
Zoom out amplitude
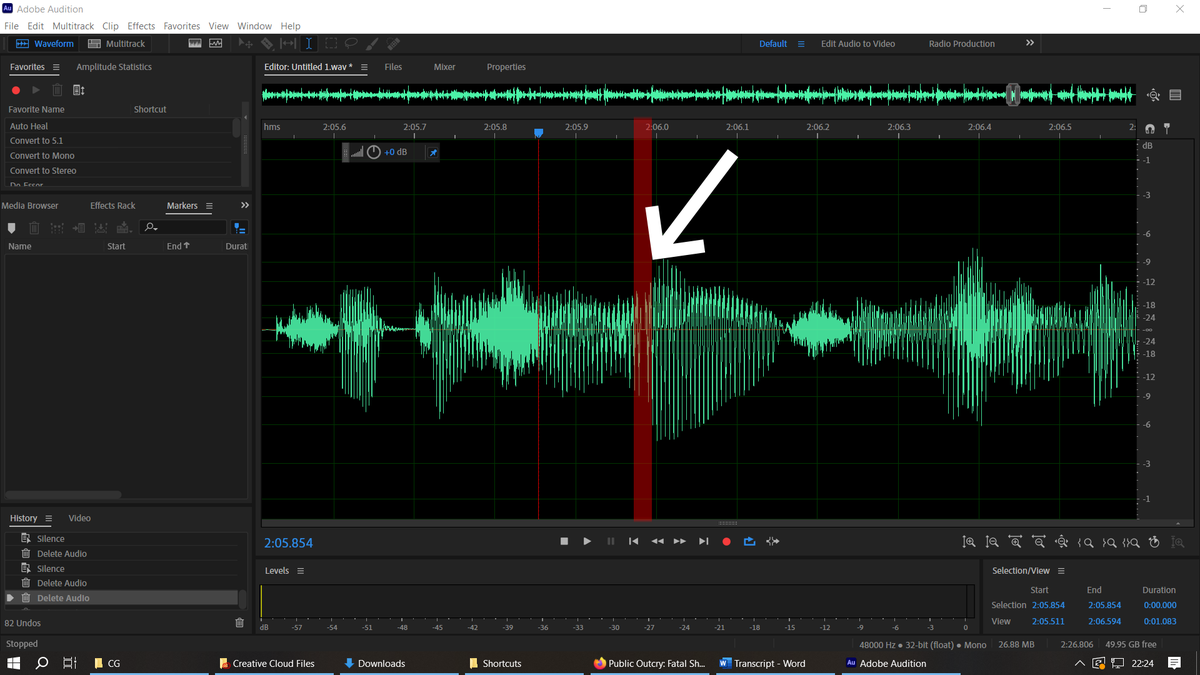coord(992,542)
